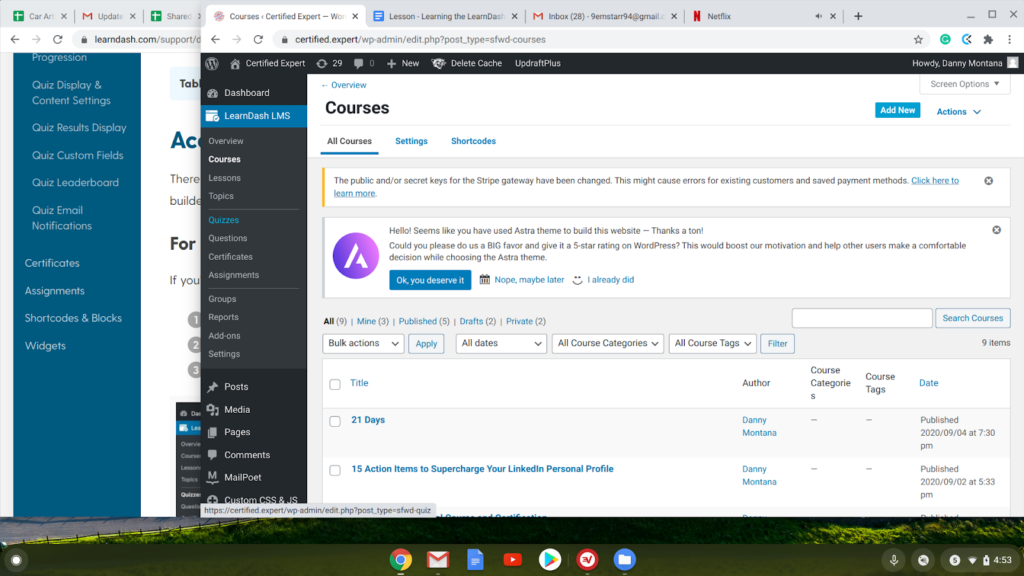This screenshot has height=576, width=1024.
Task: Go back in the front Chrome window
Action: pos(215,39)
